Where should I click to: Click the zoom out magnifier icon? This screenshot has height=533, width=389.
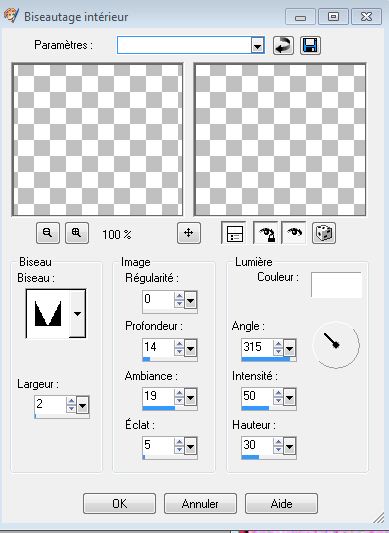click(48, 233)
